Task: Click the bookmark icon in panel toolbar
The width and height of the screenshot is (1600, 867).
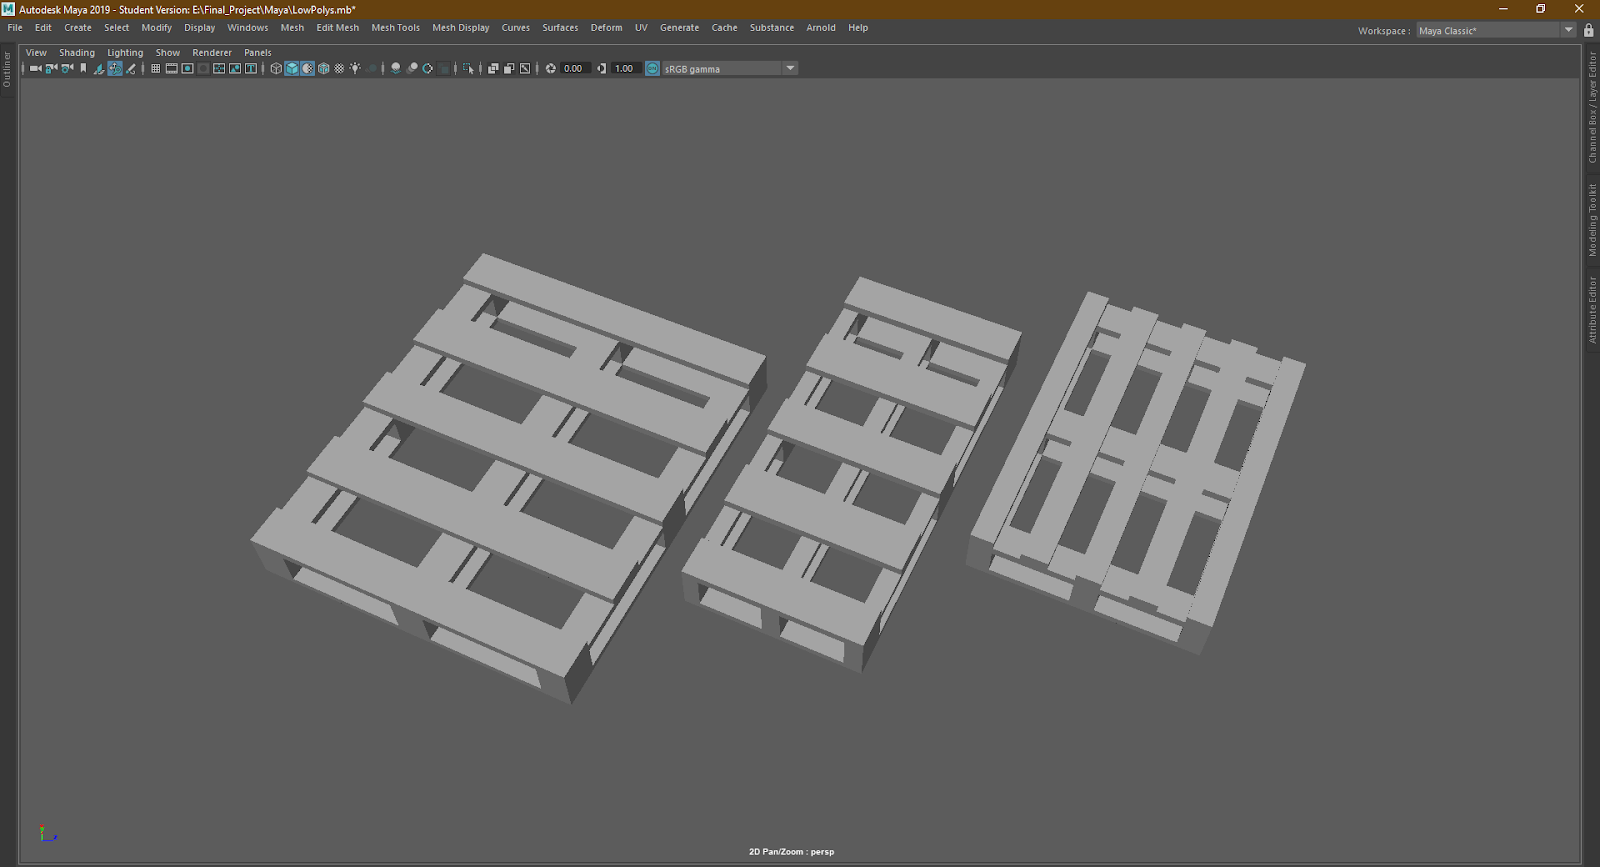Action: point(83,69)
